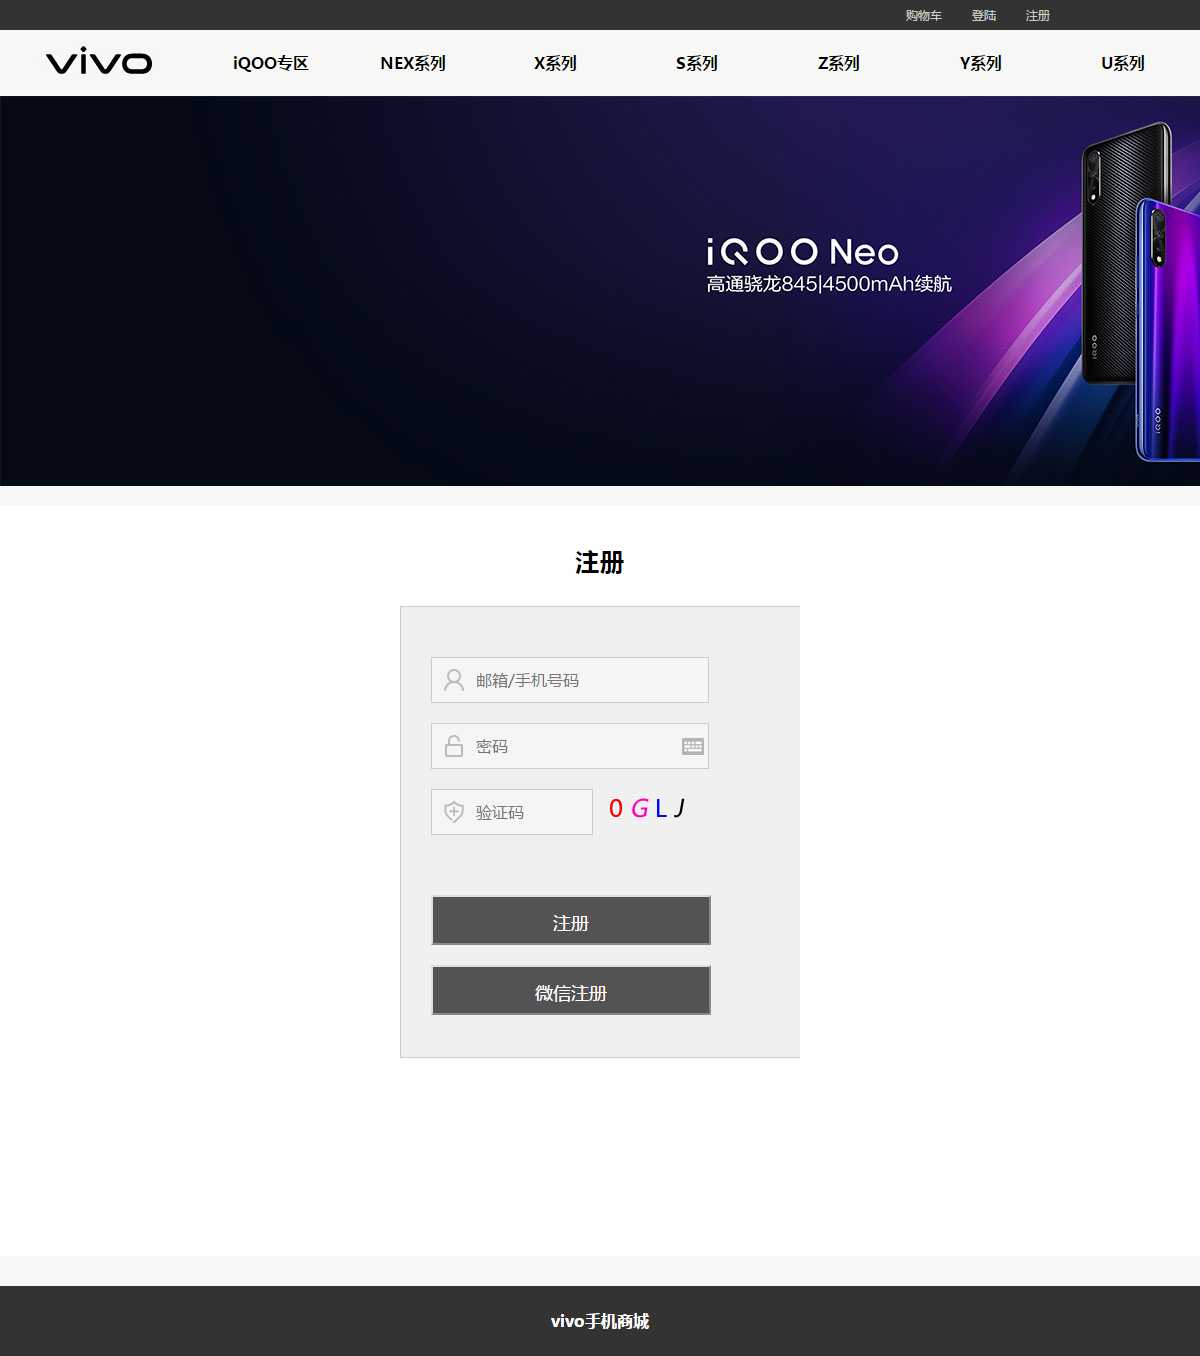Click the user icon in email field
Image resolution: width=1200 pixels, height=1356 pixels.
pyautogui.click(x=454, y=680)
